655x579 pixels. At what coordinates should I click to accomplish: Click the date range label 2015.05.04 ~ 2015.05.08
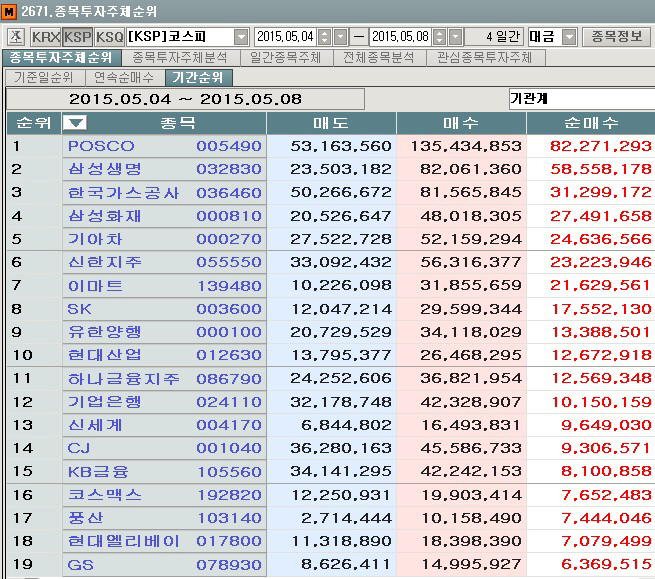[x=185, y=99]
